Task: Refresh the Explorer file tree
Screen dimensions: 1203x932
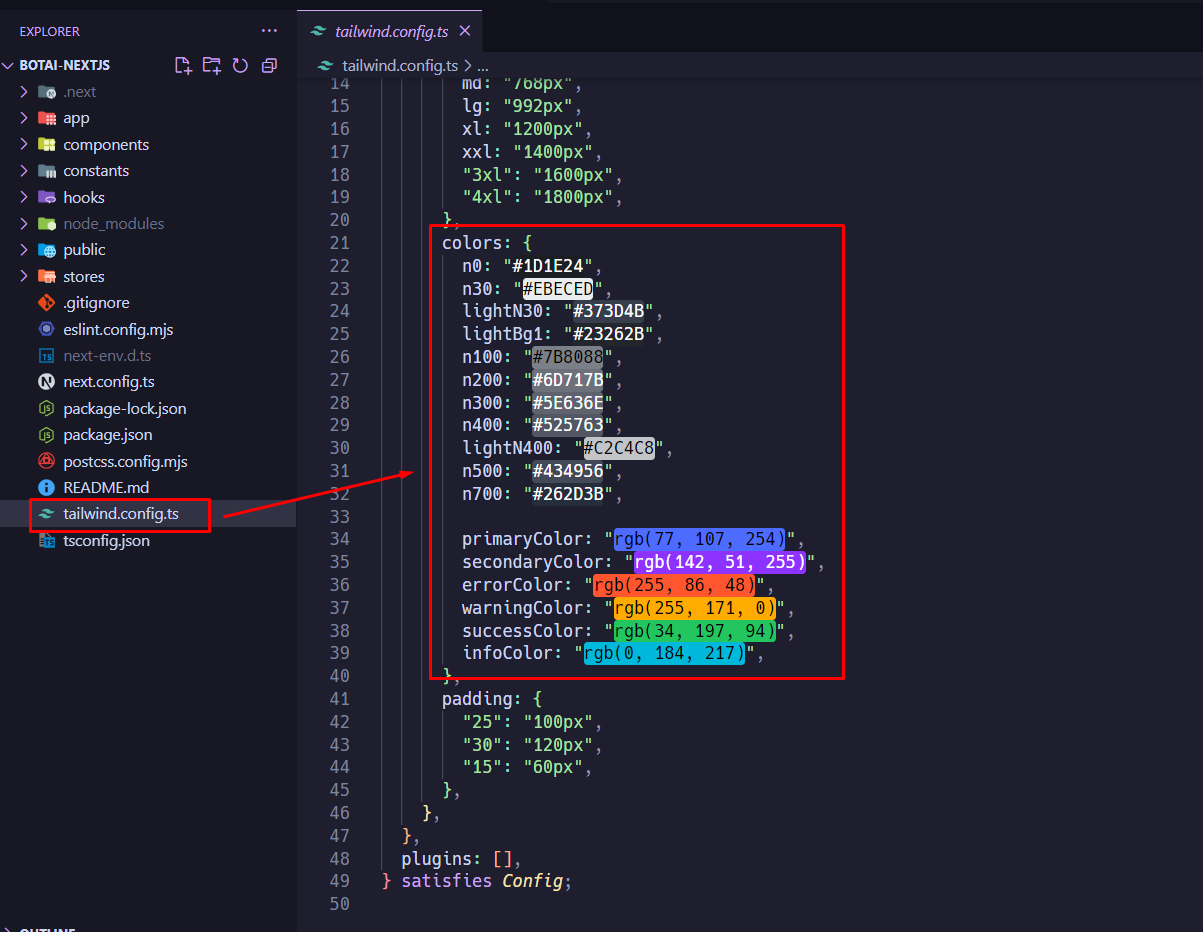Action: click(240, 65)
